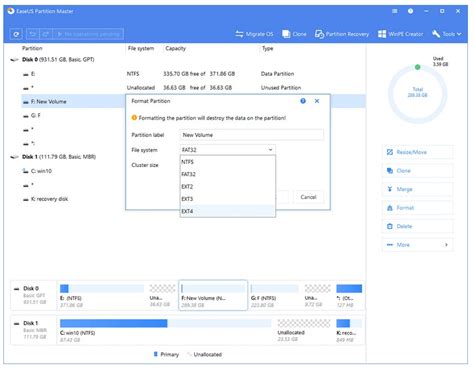Select E: (NTFS) block in disk map
Image resolution: width=474 pixels, height=369 pixels.
102,295
